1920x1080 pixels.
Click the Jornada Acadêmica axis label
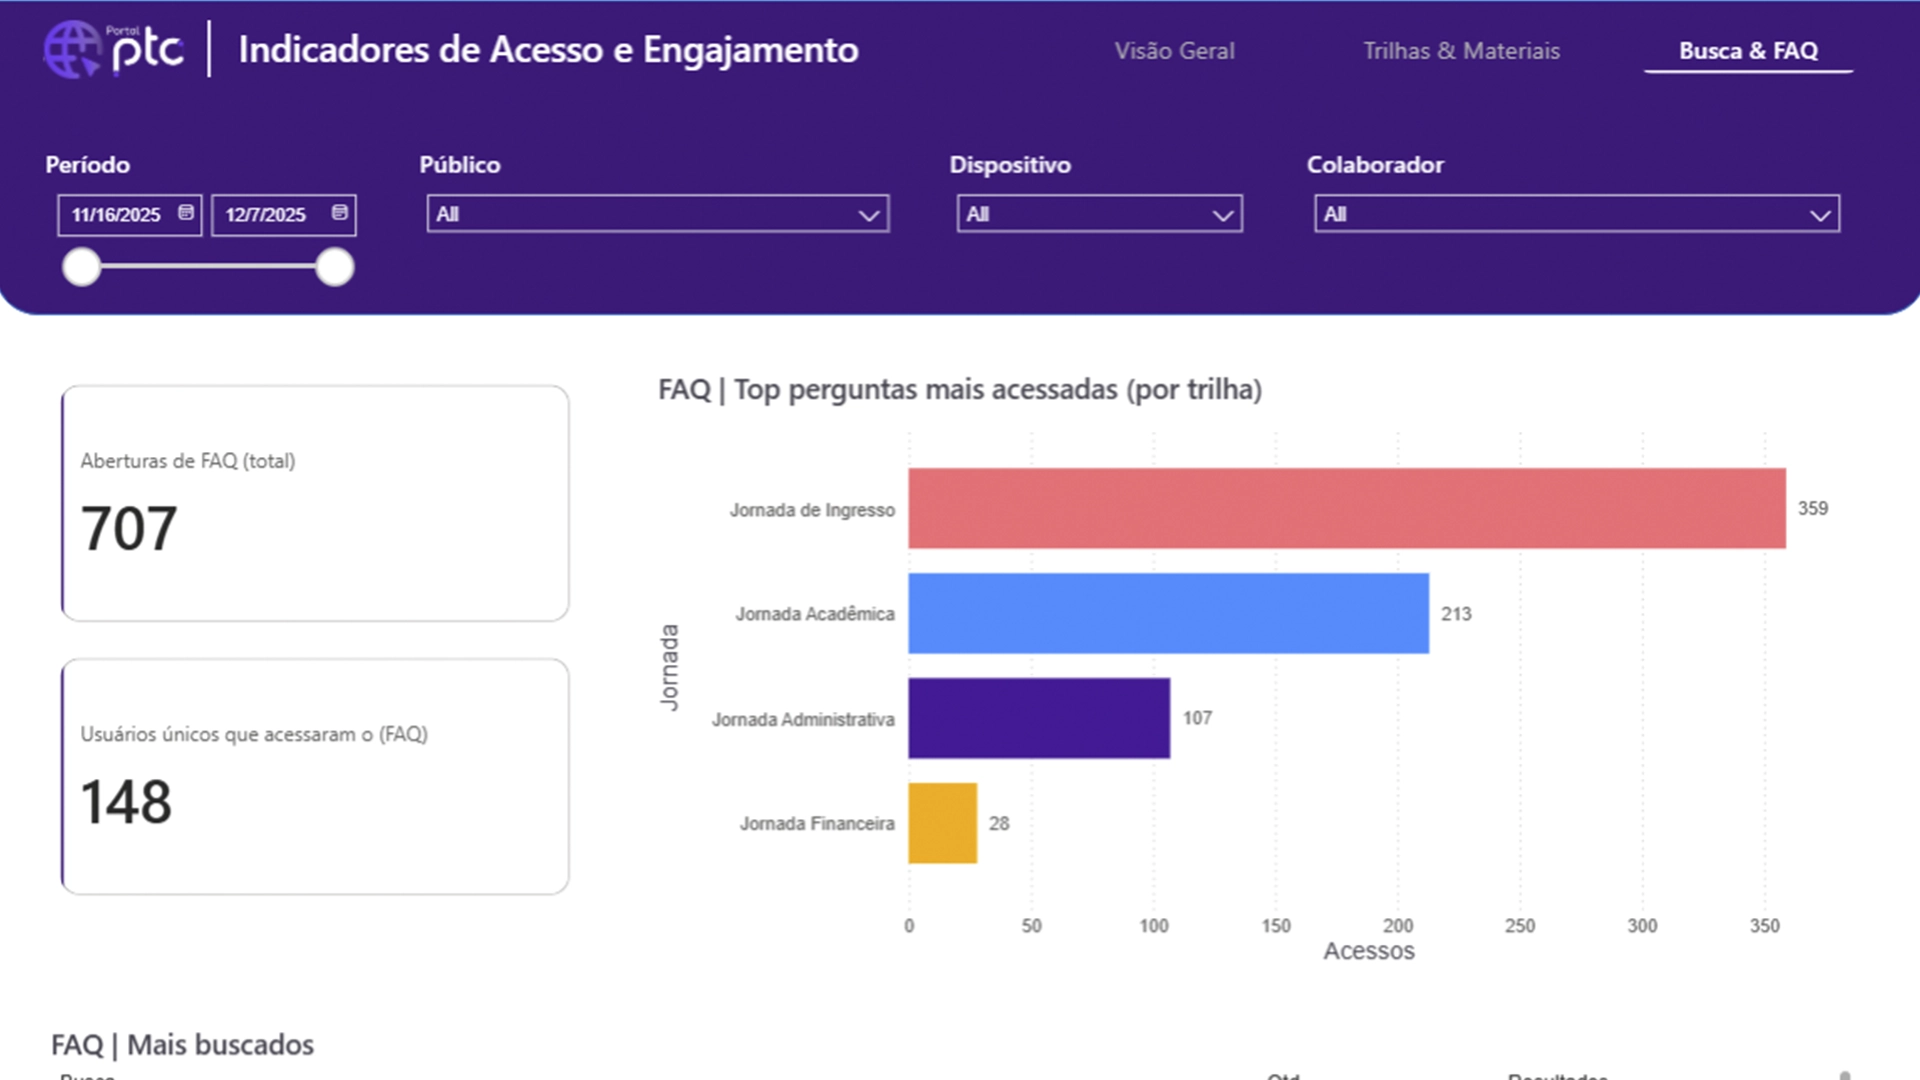[815, 614]
